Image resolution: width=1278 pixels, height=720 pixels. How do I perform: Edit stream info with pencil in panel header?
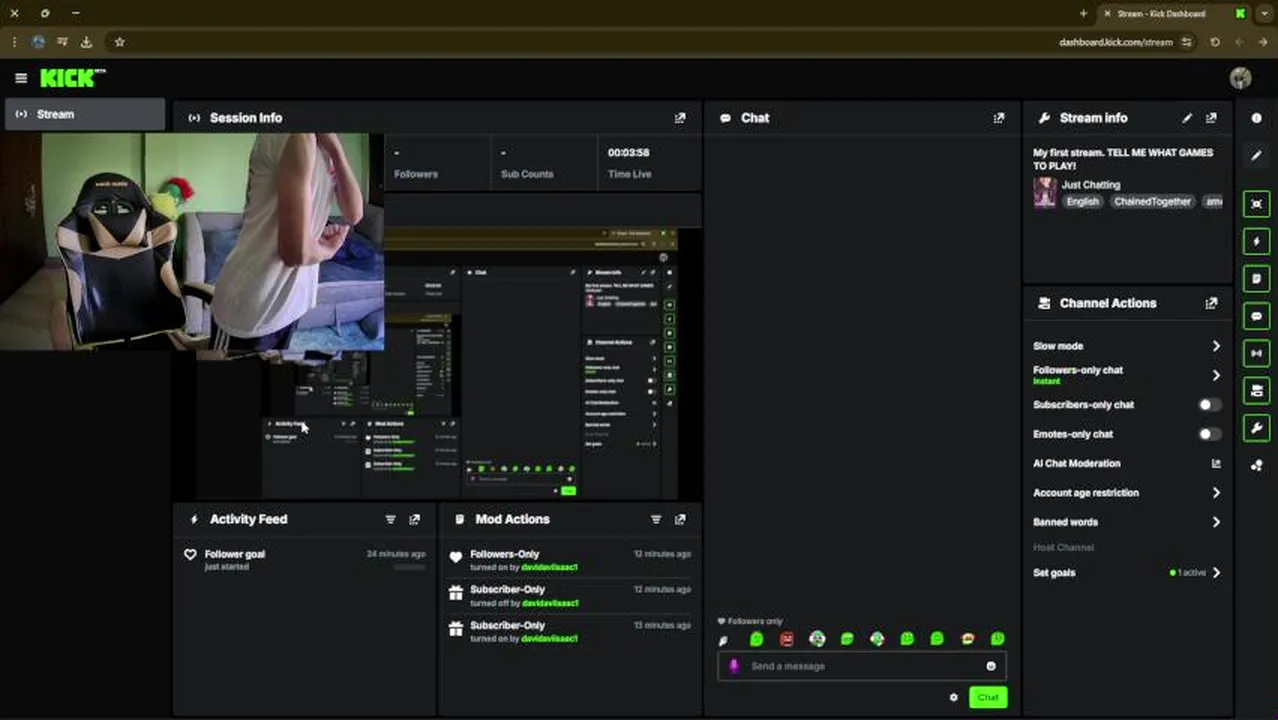[x=1187, y=118]
